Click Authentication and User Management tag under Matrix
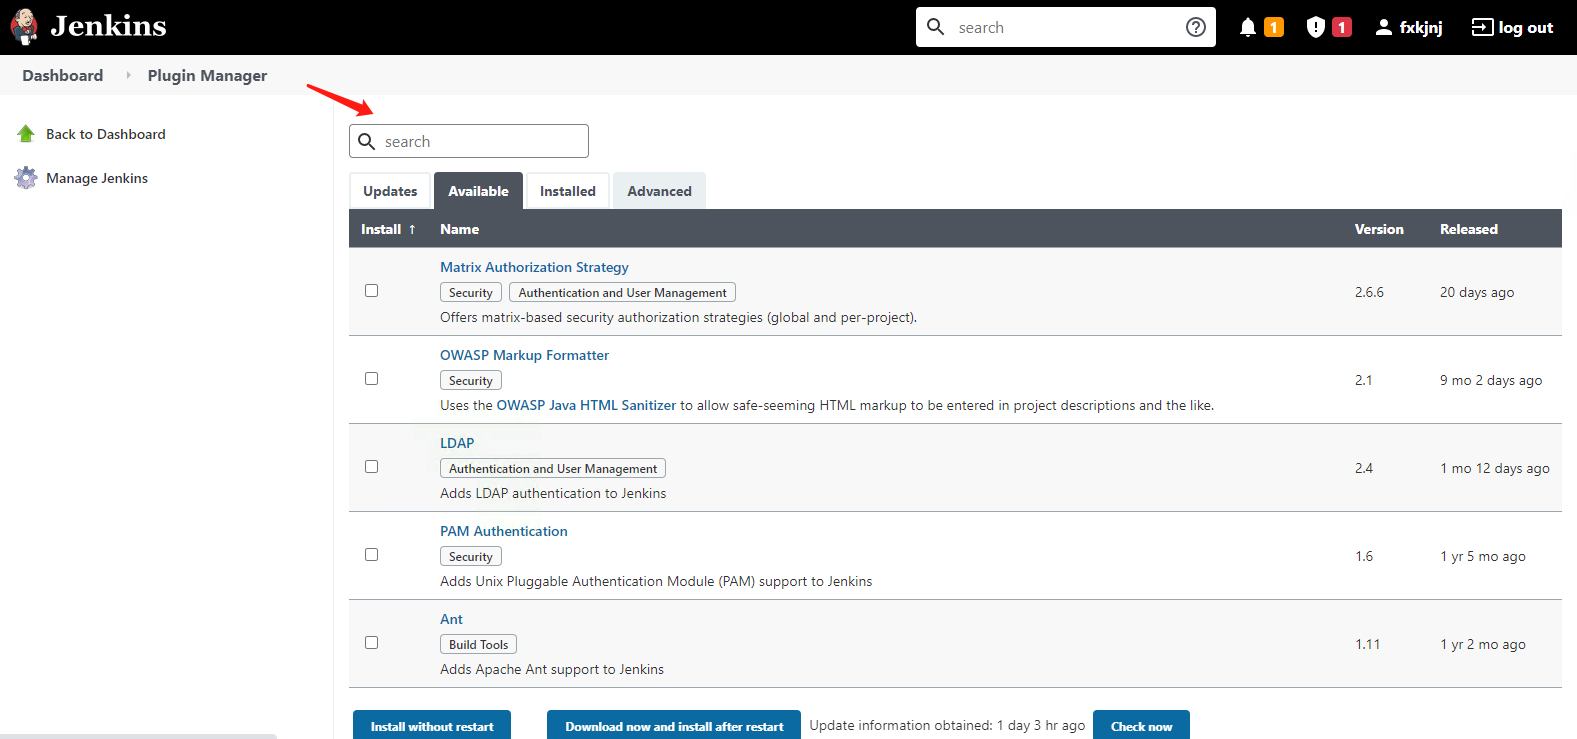 click(x=622, y=293)
